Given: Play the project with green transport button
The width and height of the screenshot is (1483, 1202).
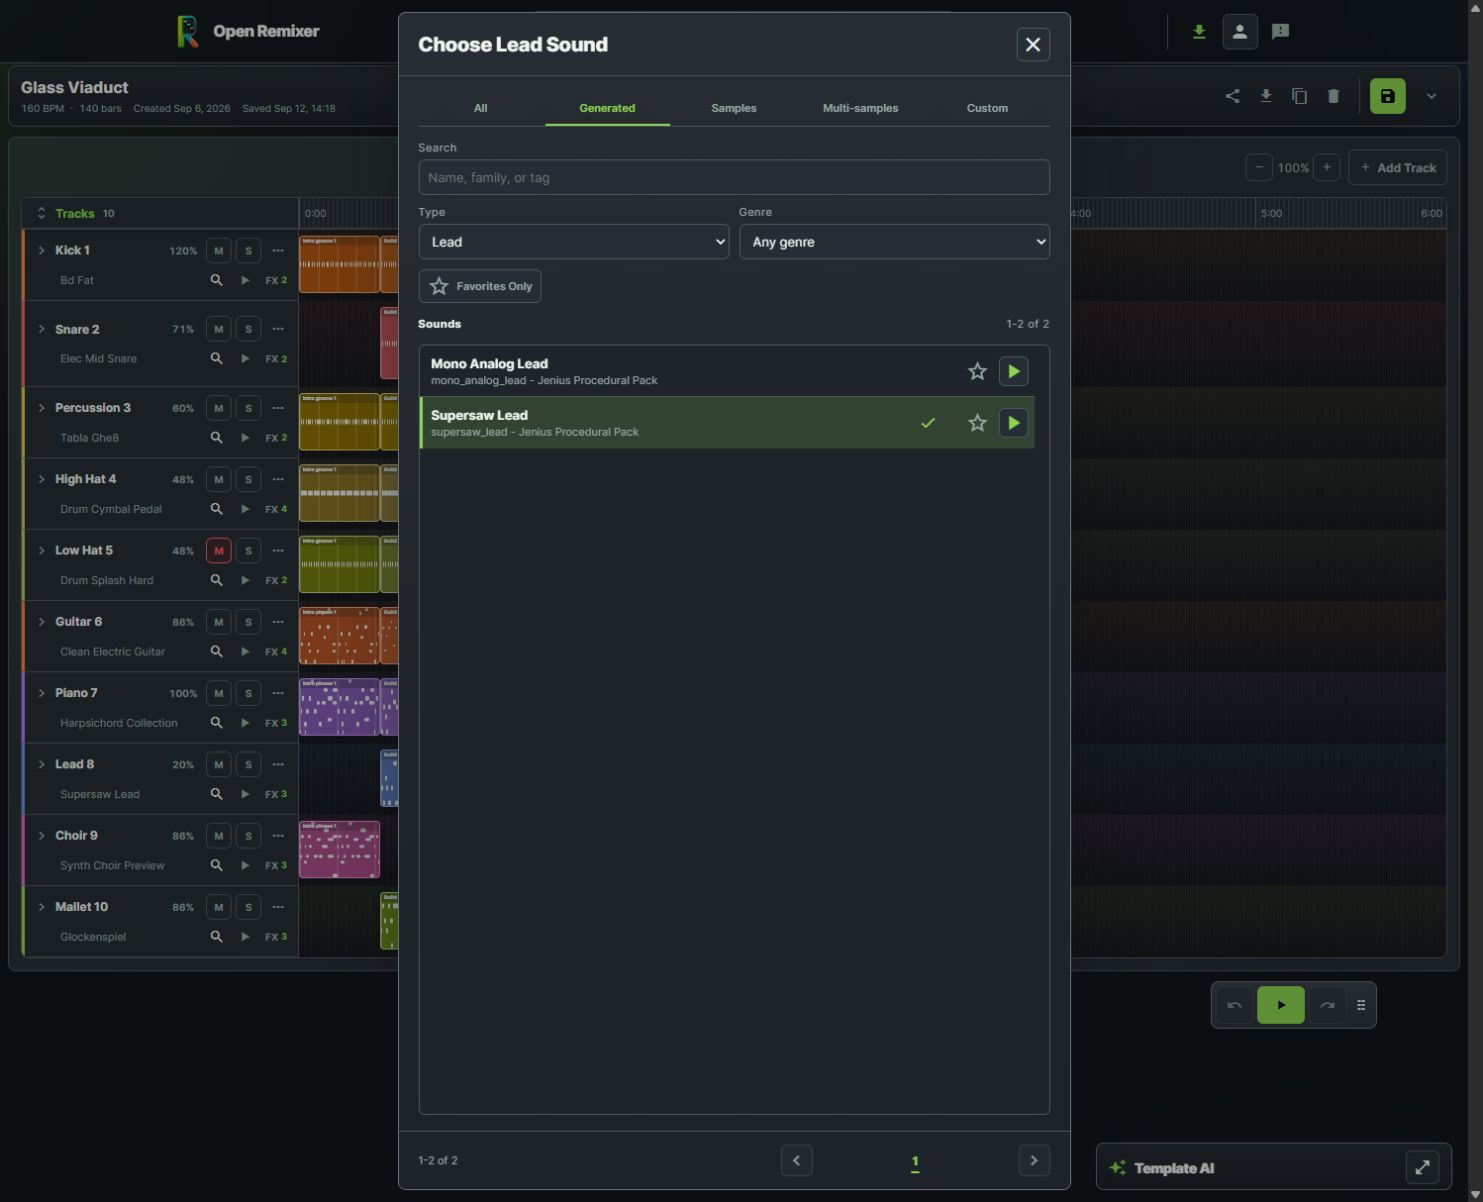Looking at the screenshot, I should point(1280,1005).
